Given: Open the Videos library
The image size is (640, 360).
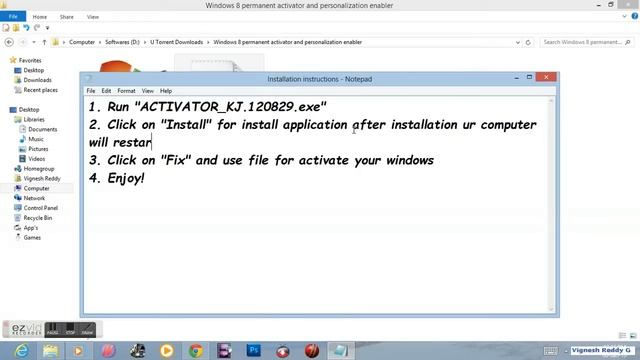Looking at the screenshot, I should [x=36, y=159].
